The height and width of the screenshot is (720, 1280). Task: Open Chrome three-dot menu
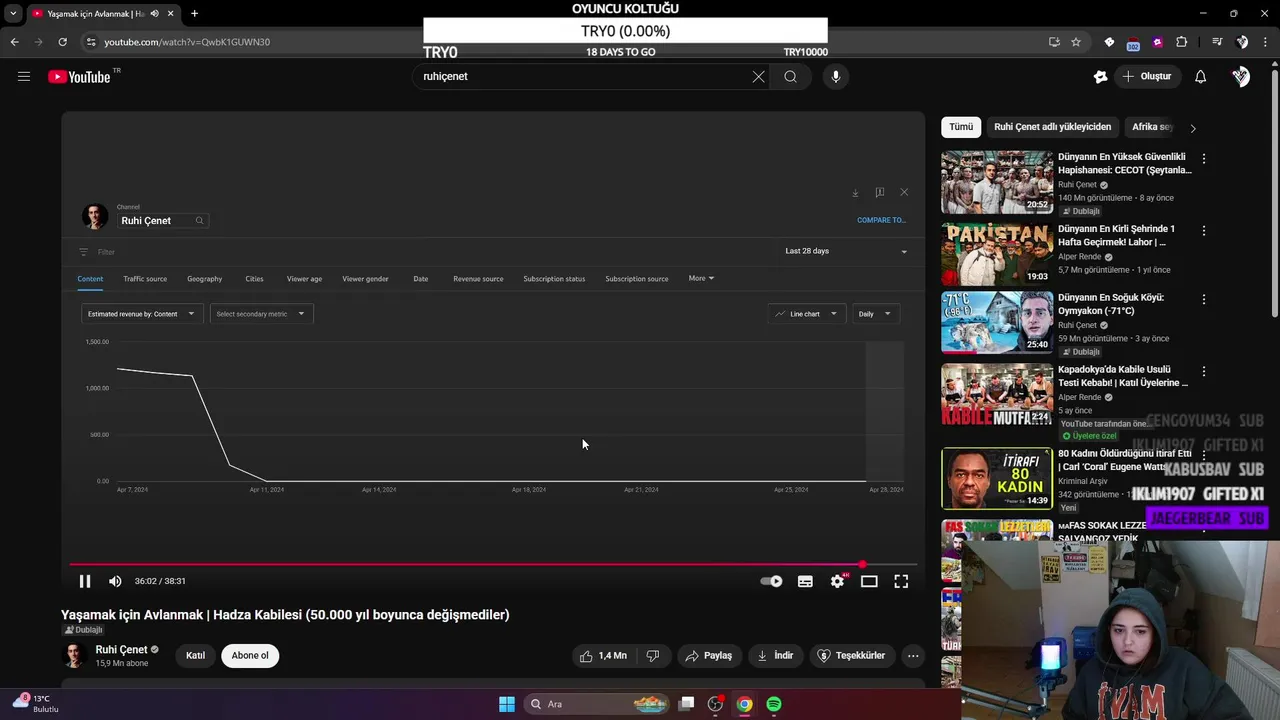(x=1266, y=42)
